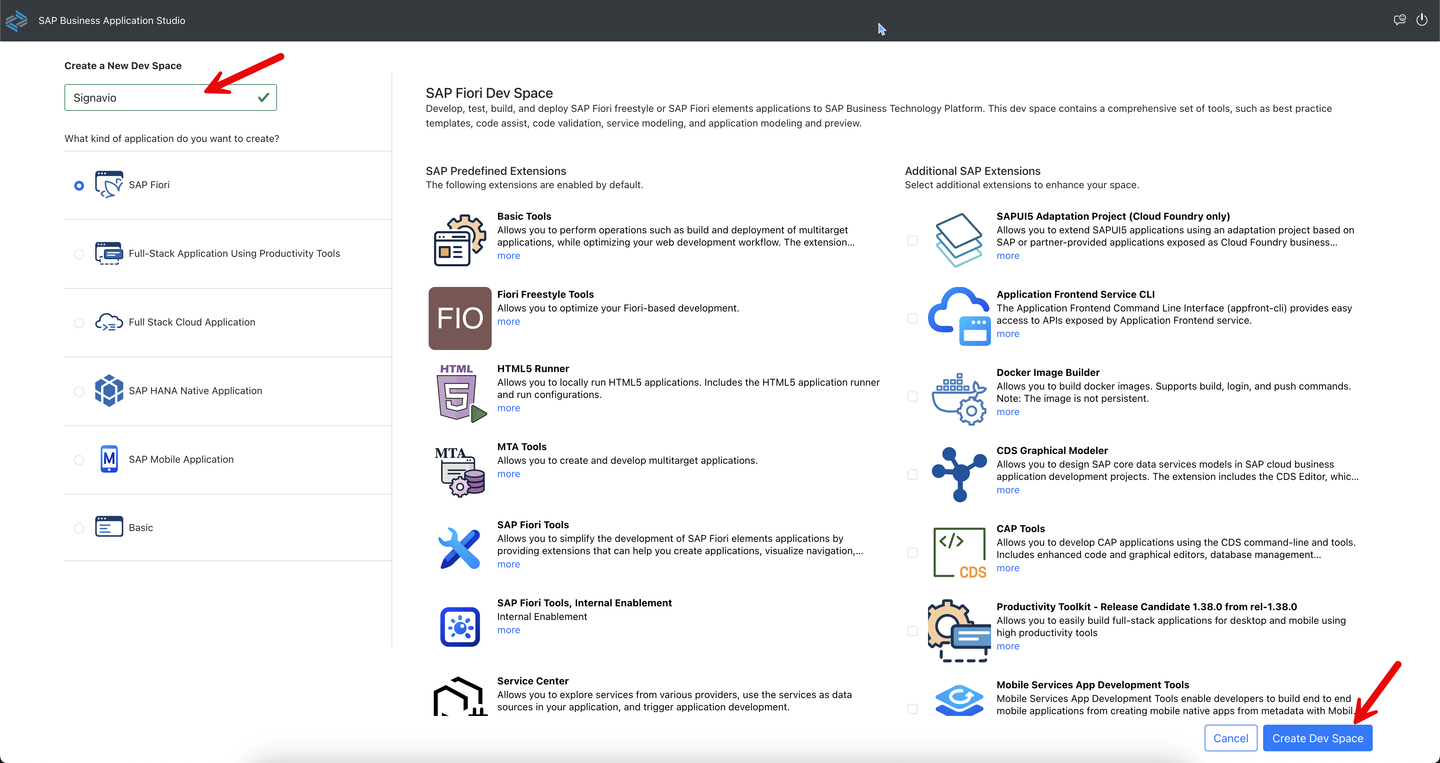
Task: Click the power sign-out icon
Action: point(1422,20)
